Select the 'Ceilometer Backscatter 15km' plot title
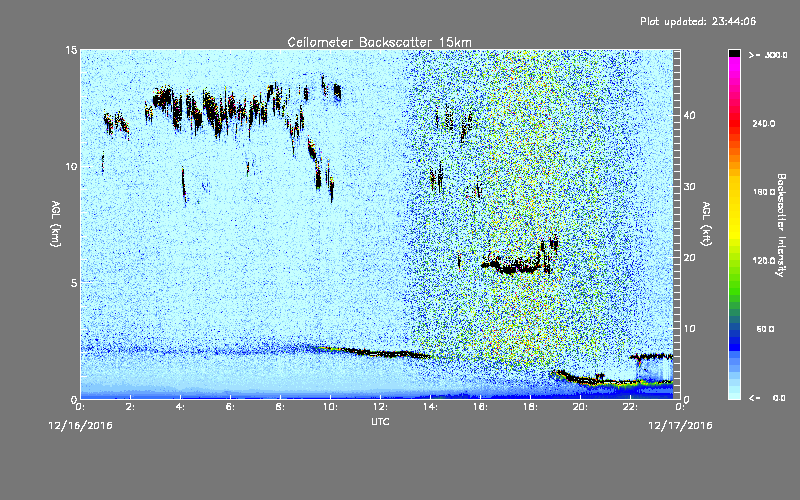 (x=380, y=42)
